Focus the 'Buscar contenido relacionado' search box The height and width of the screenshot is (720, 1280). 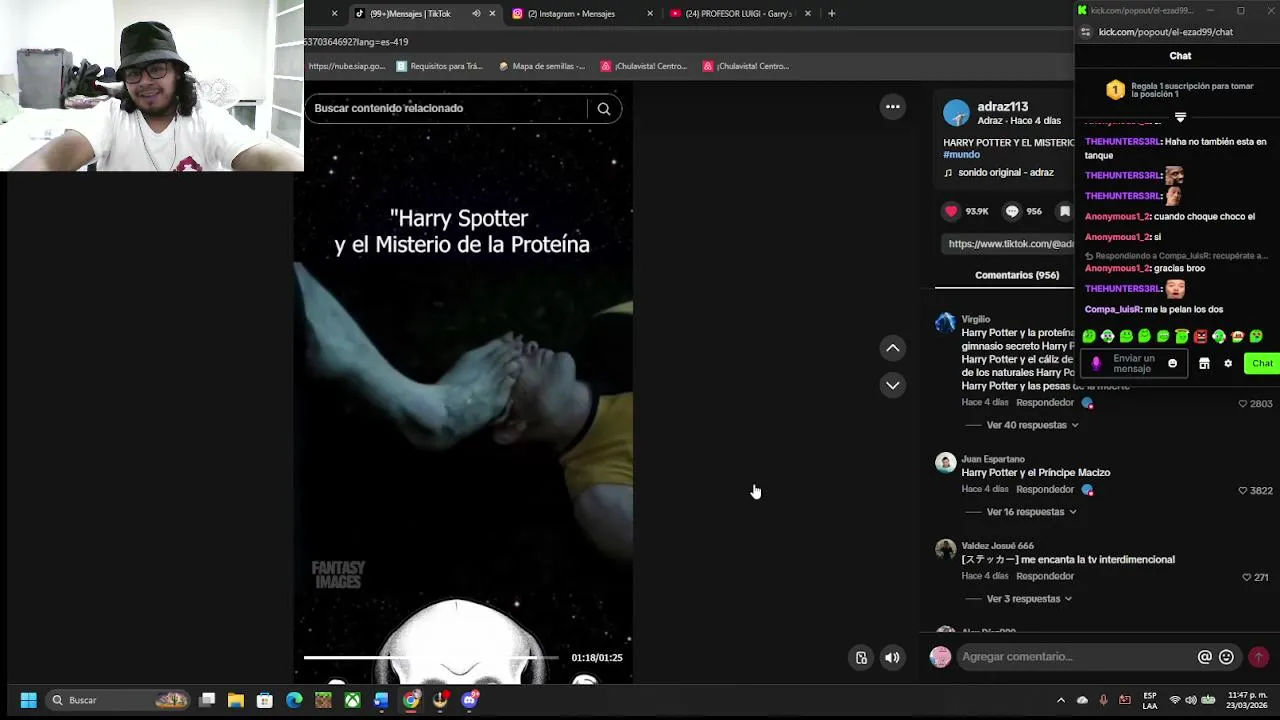(448, 108)
